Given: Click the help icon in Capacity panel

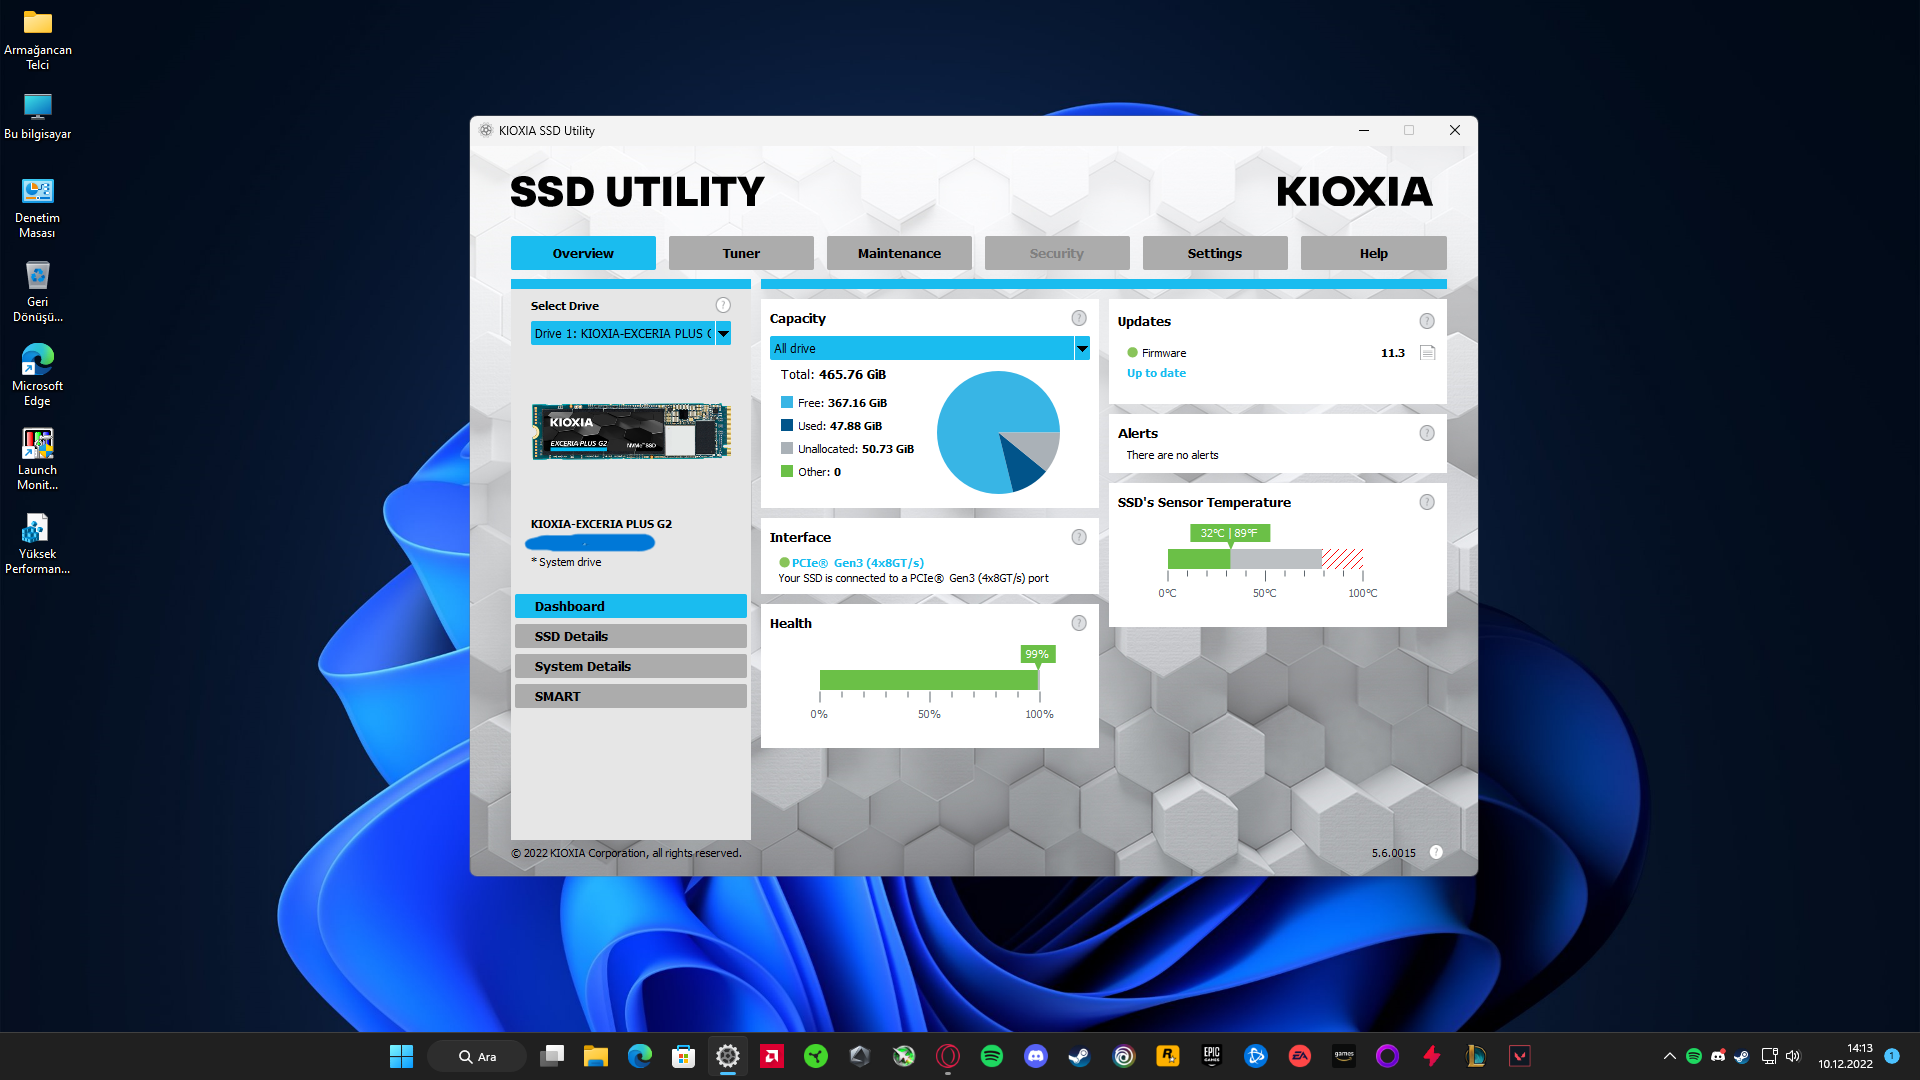Looking at the screenshot, I should click(x=1079, y=318).
